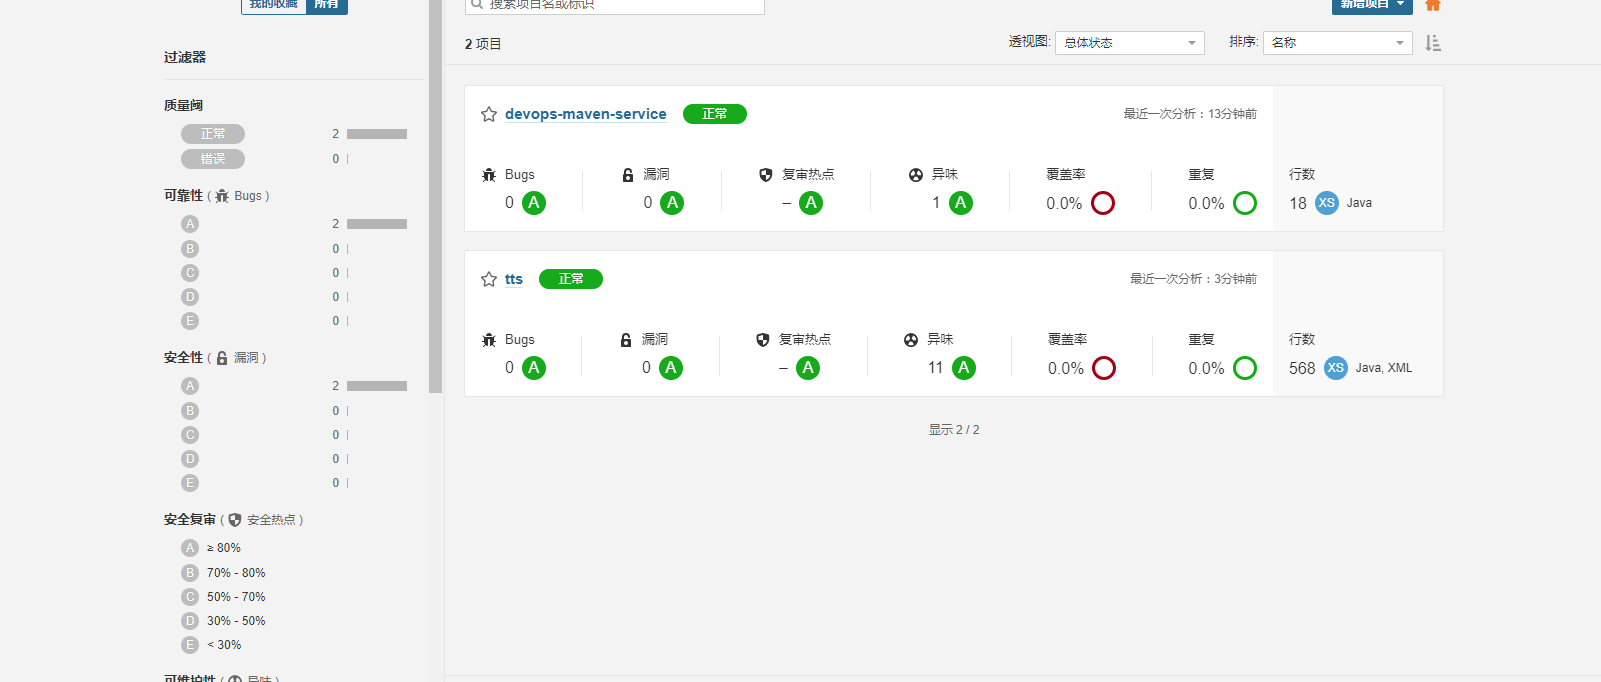
Task: Click filter sidebar vertical scrollbar
Action: pyautogui.click(x=435, y=196)
